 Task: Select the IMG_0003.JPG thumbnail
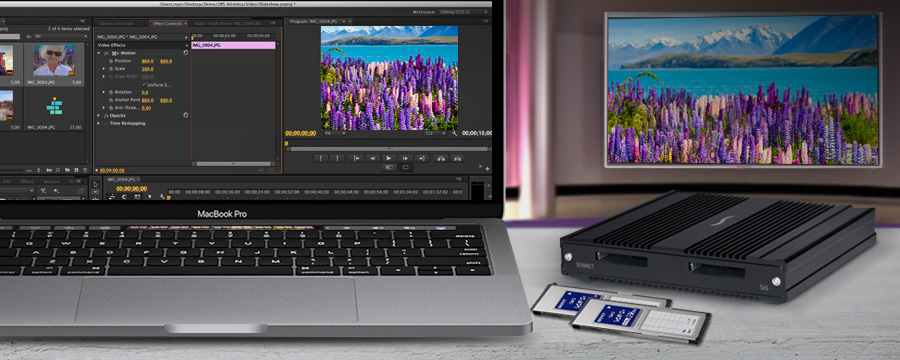pos(53,60)
